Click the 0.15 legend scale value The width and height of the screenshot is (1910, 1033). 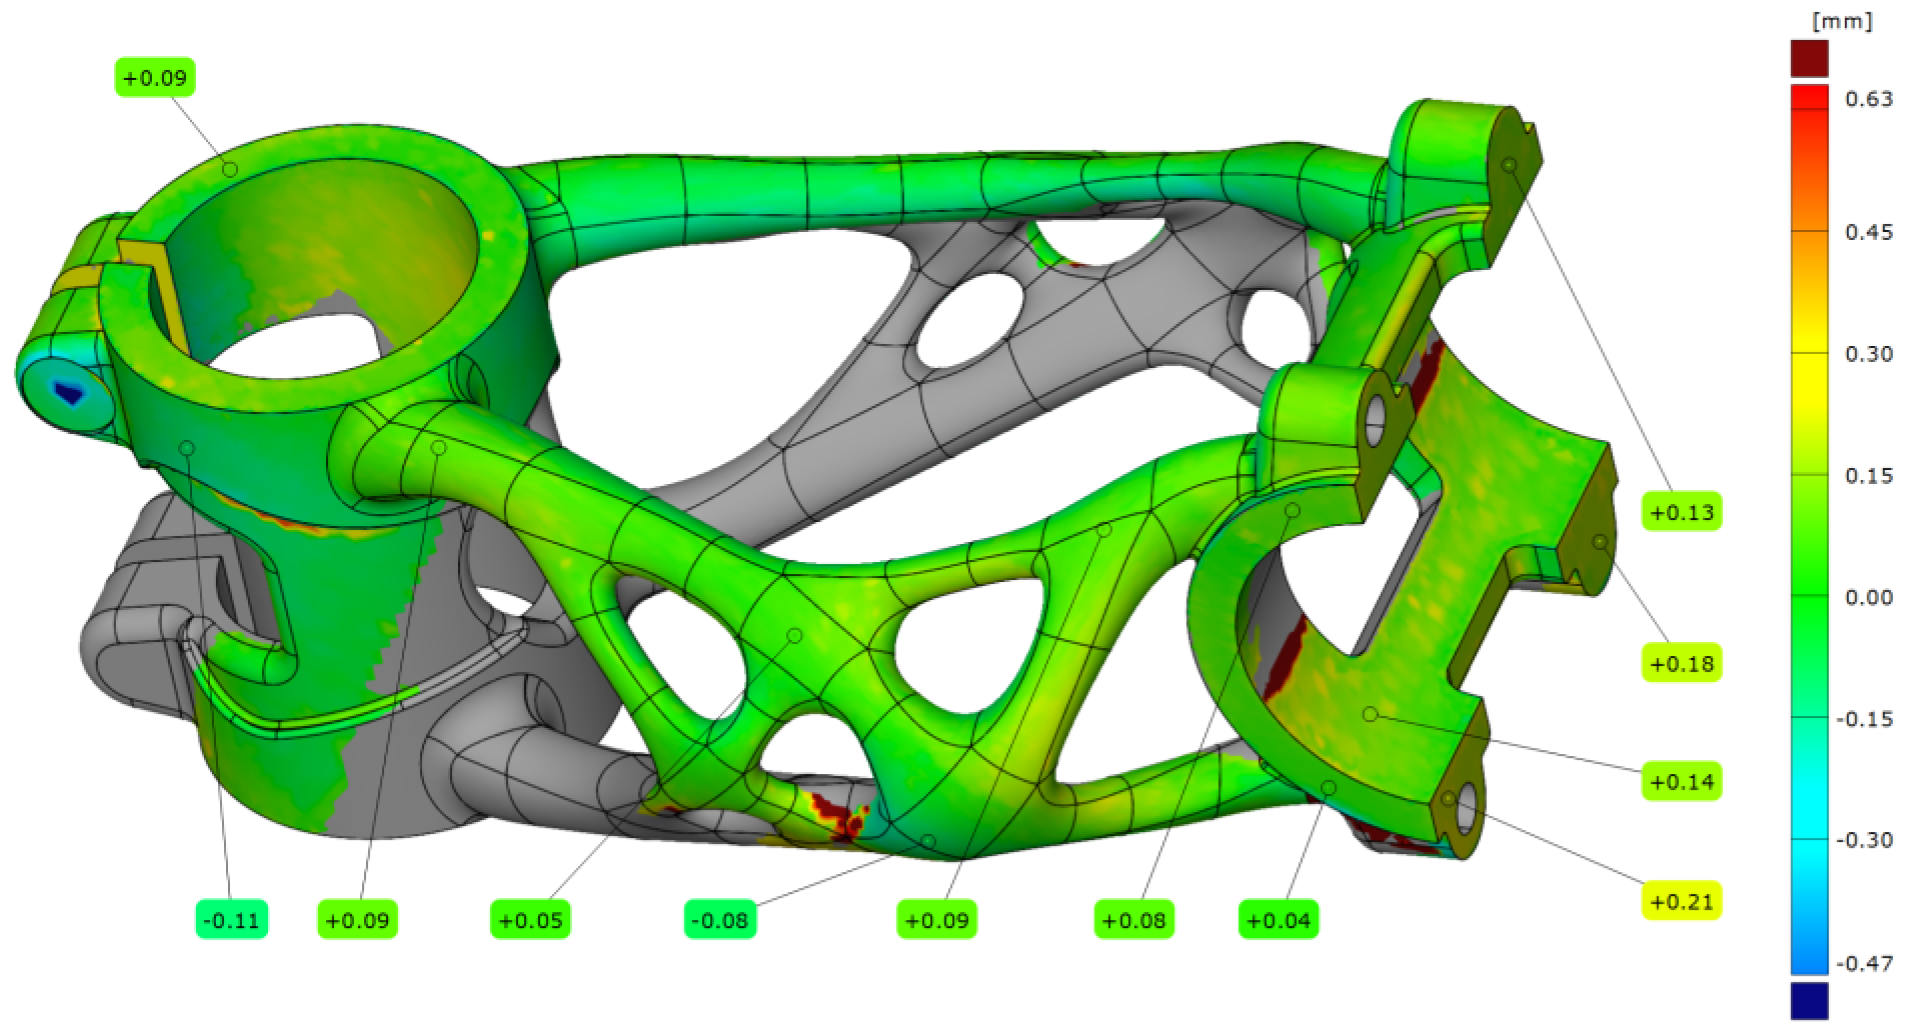coord(1869,475)
